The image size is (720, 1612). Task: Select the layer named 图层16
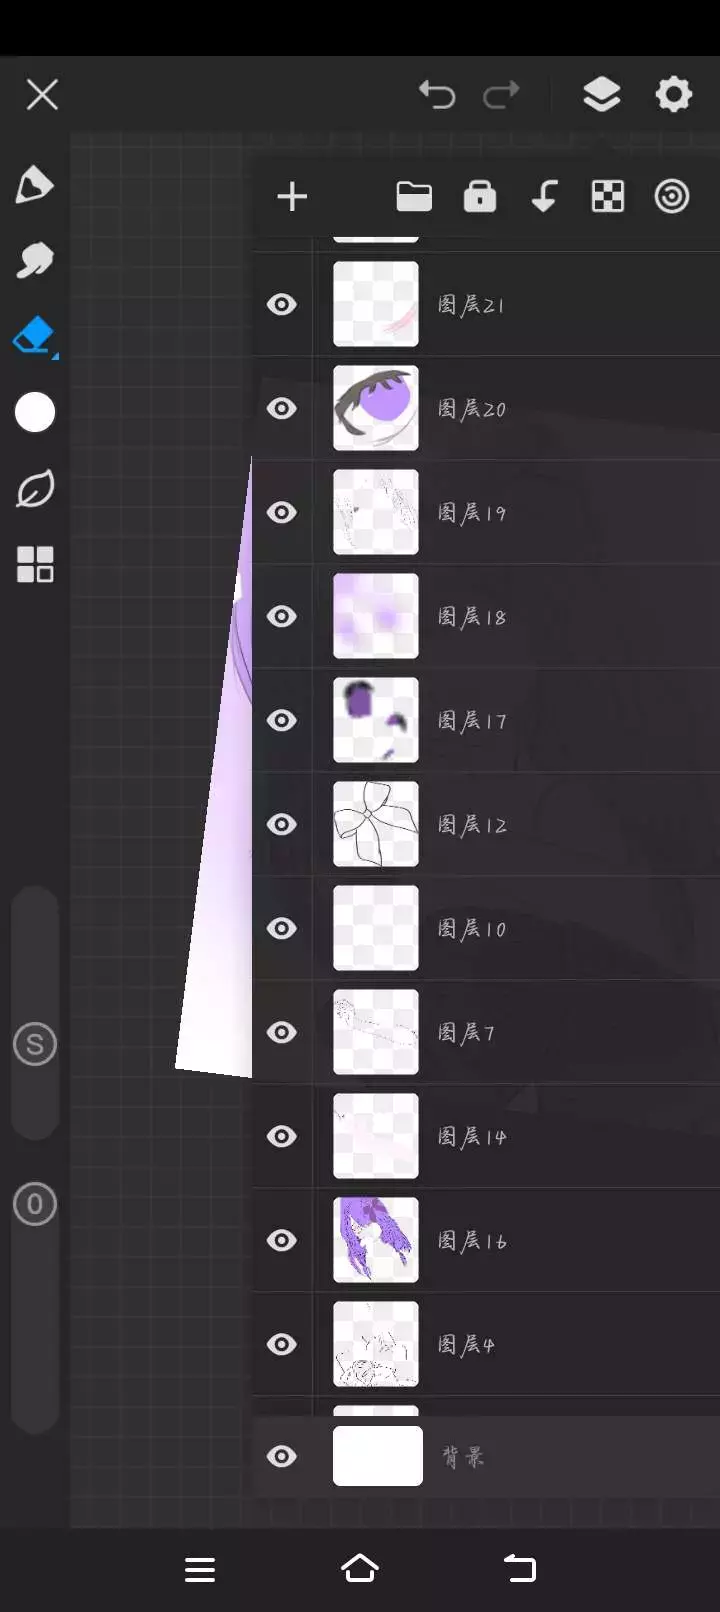(487, 1240)
